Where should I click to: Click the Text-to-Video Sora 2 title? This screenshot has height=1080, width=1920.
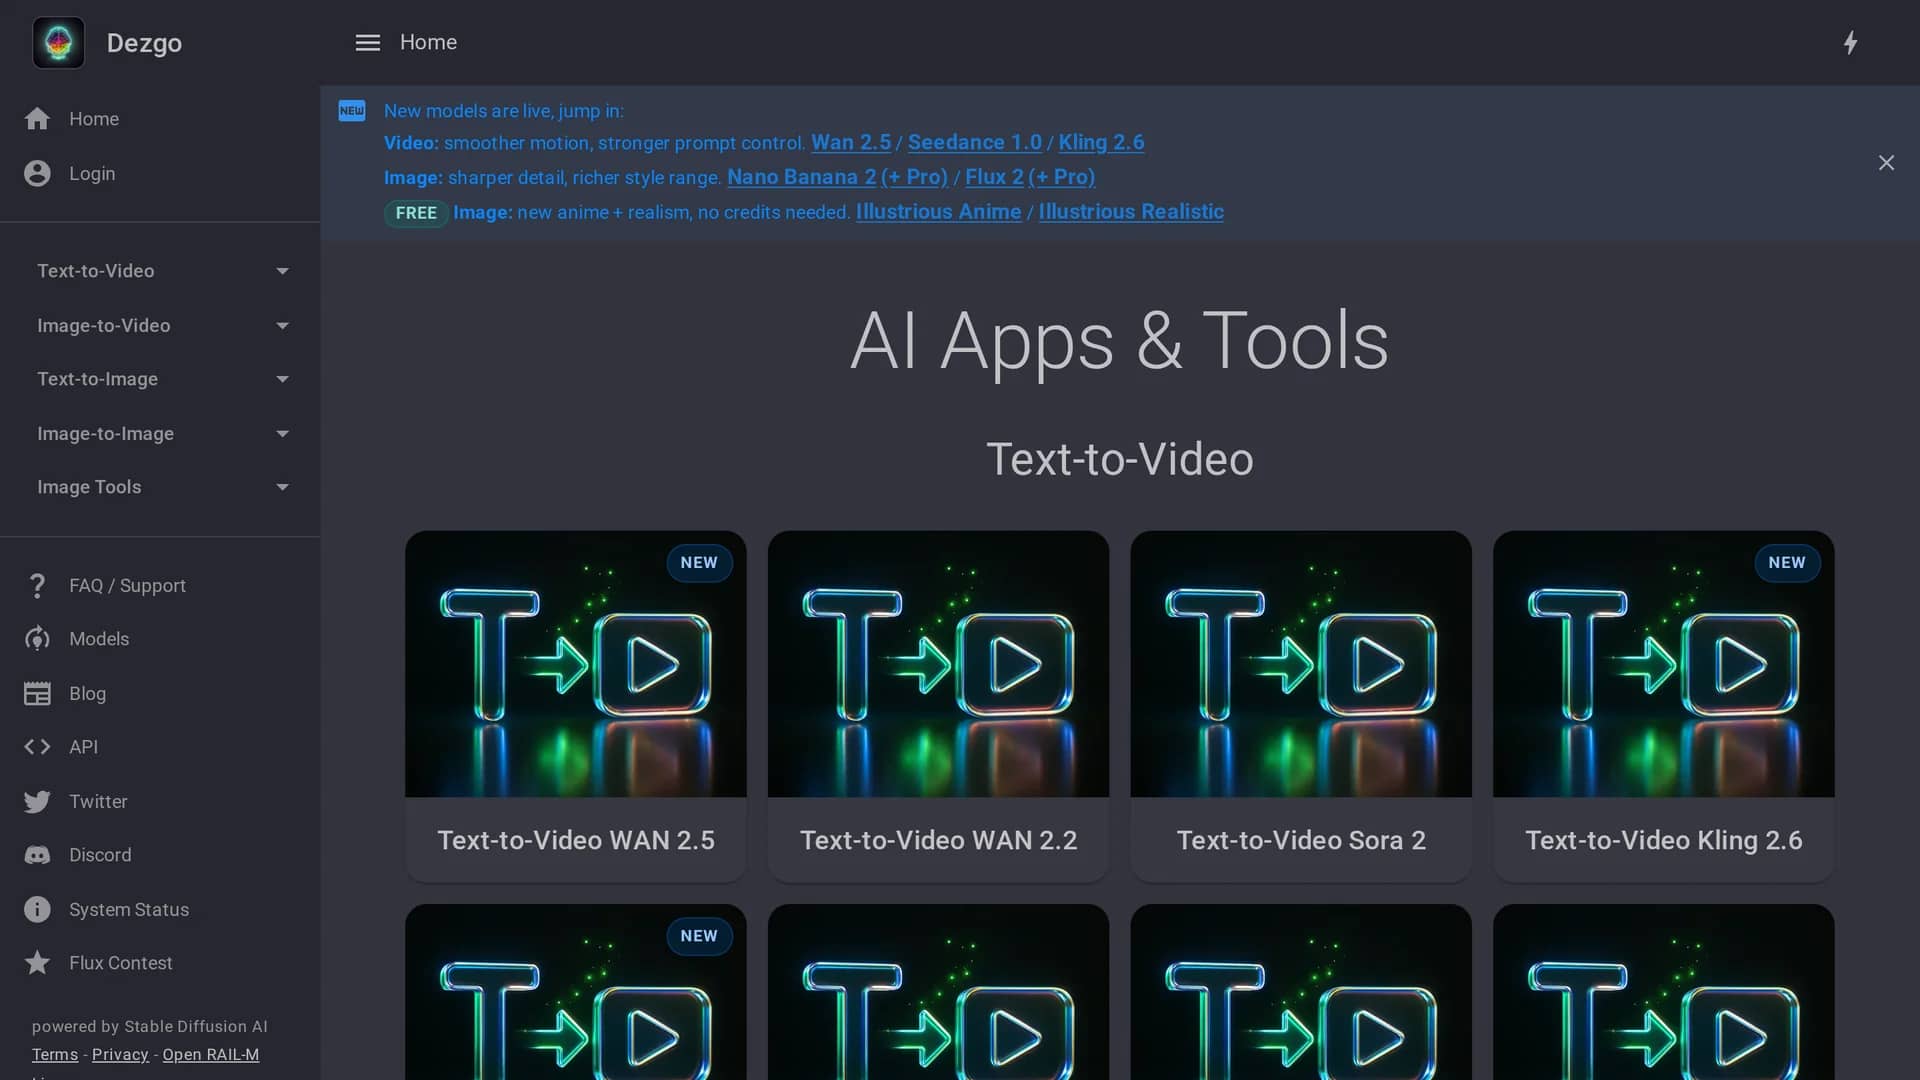tap(1301, 840)
